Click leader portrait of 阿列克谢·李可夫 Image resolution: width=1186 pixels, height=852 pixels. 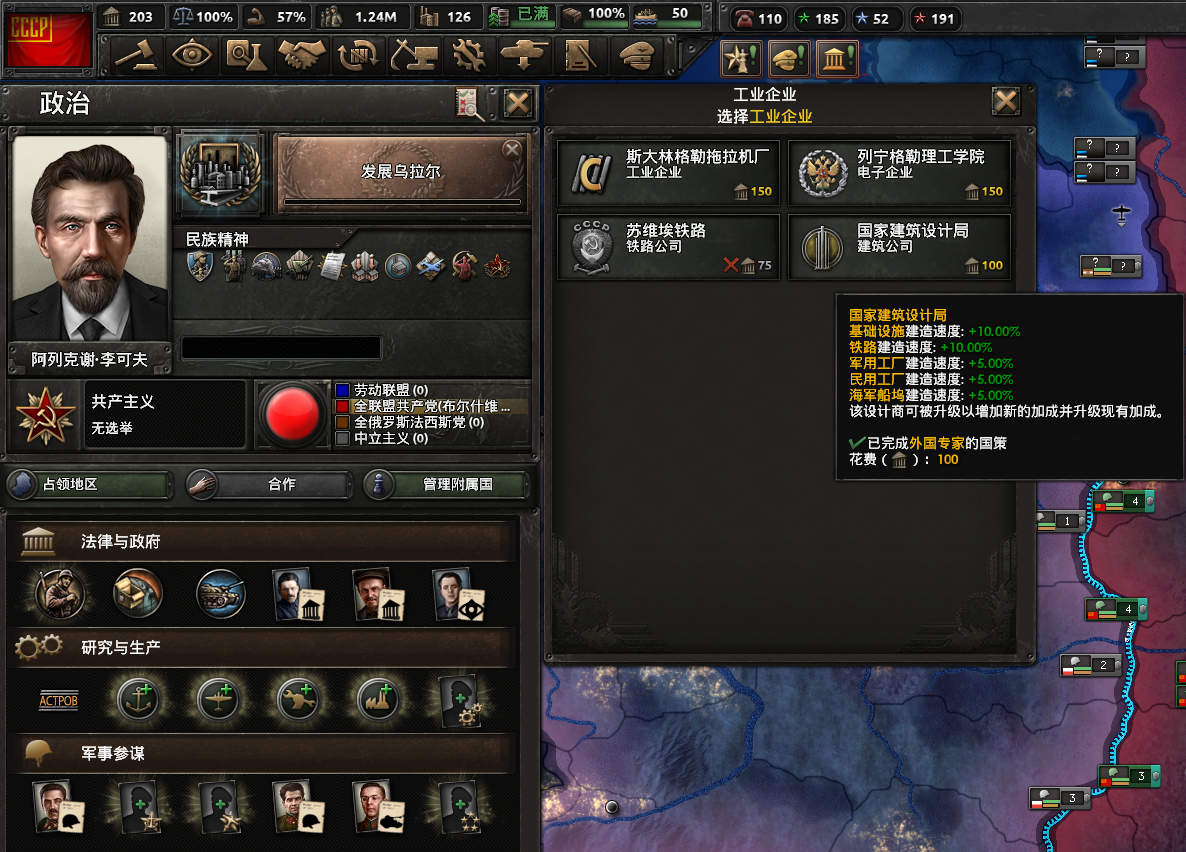coord(90,238)
